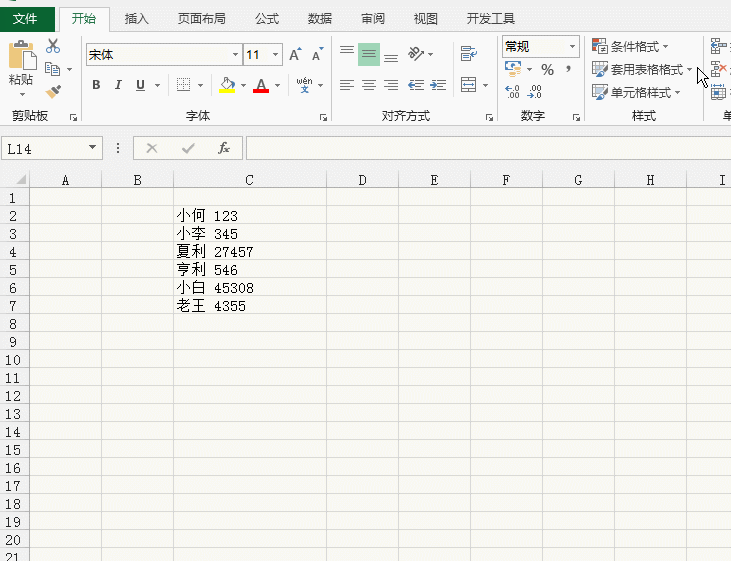Increase indent

click(x=438, y=85)
